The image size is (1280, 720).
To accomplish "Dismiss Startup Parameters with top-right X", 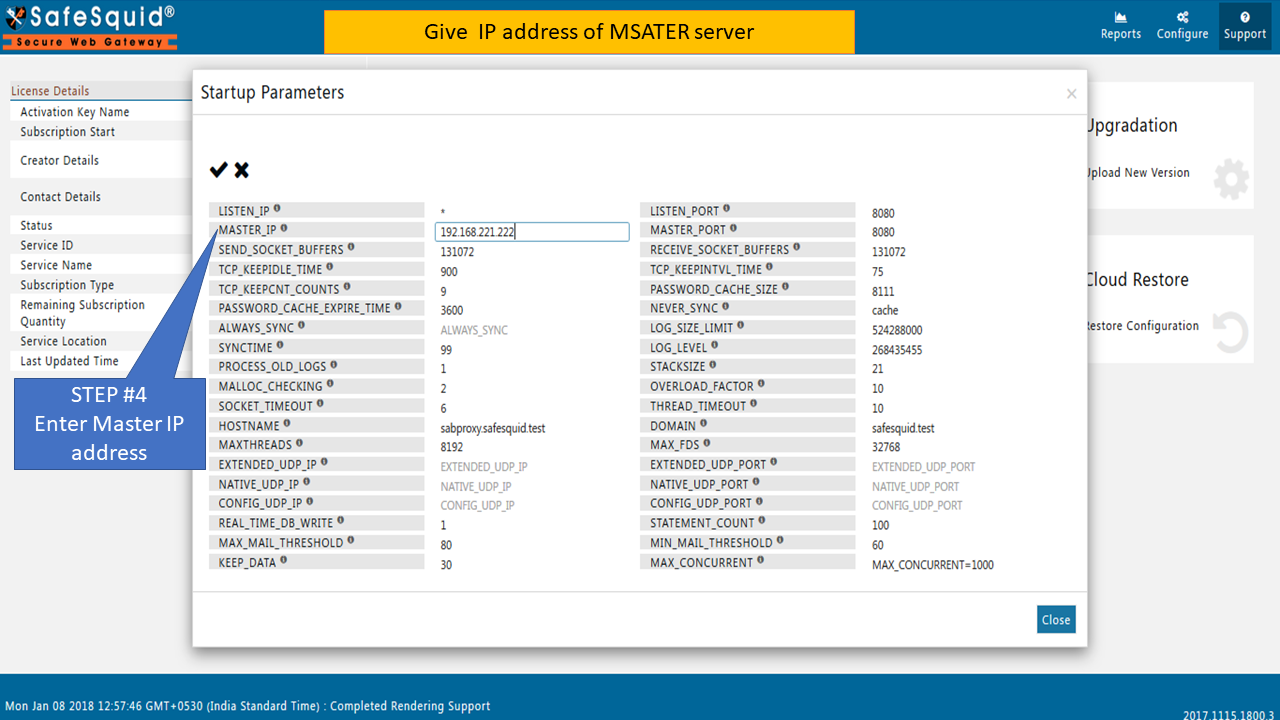I will coord(1071,94).
